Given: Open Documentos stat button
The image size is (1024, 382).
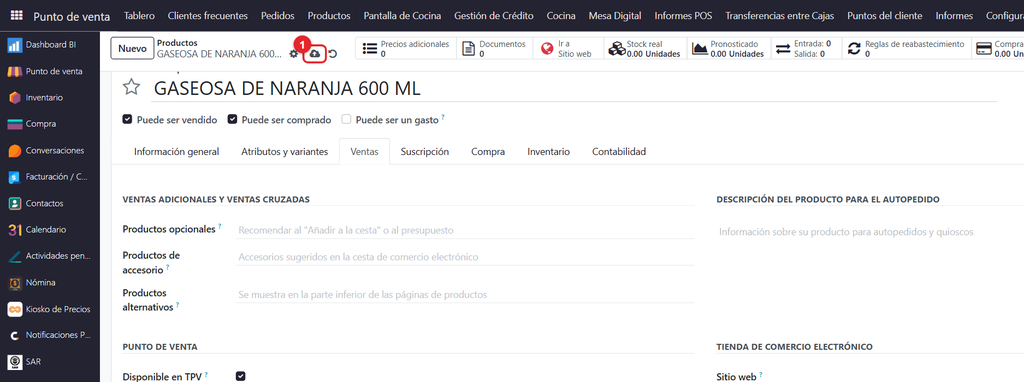Looking at the screenshot, I should click(494, 49).
